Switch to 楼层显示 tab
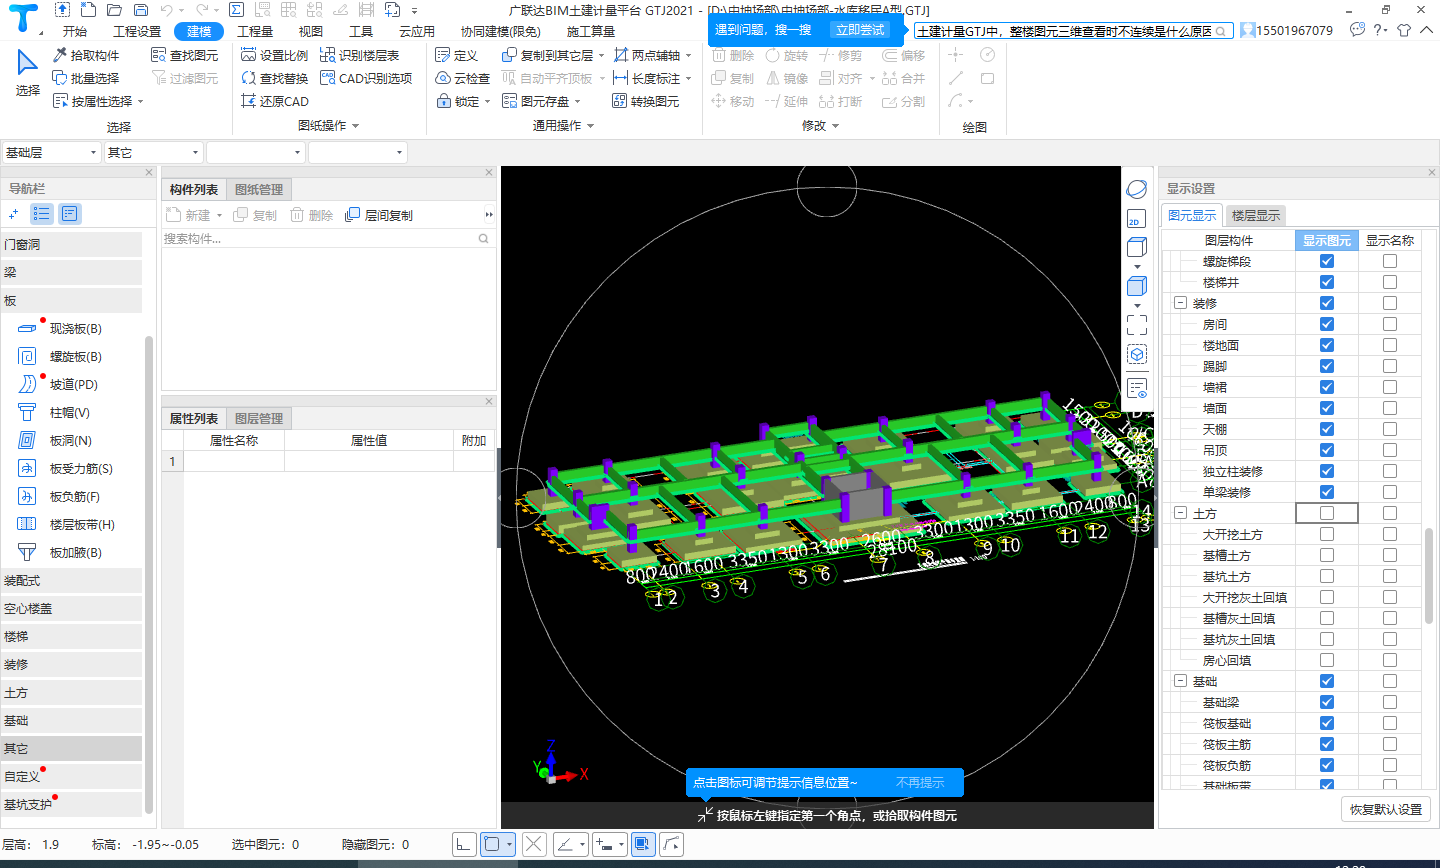Viewport: 1440px width, 868px height. click(1255, 215)
